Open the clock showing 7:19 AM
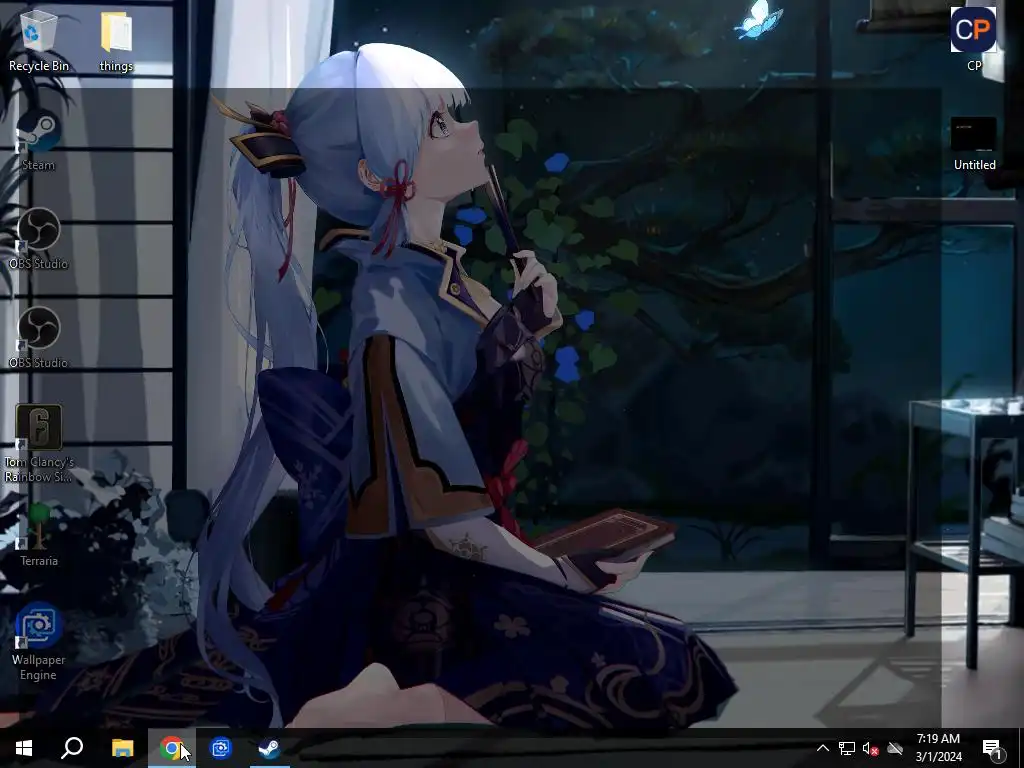Viewport: 1024px width, 768px height. 938,748
